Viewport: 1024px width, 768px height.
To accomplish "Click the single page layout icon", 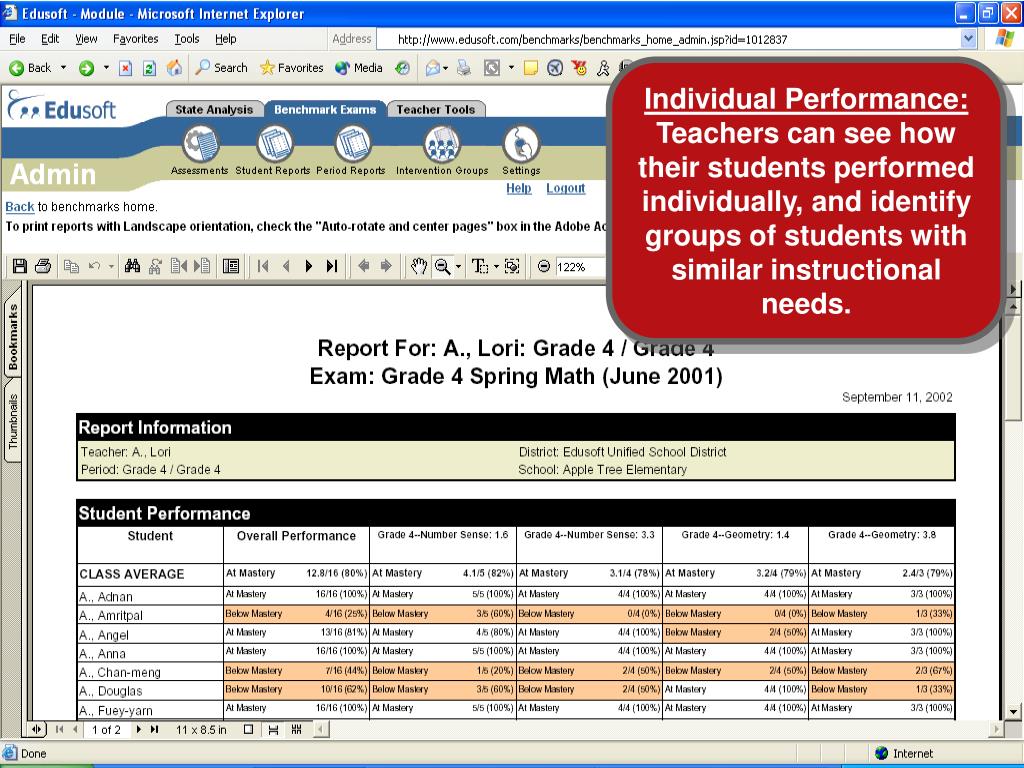I will click(x=248, y=729).
